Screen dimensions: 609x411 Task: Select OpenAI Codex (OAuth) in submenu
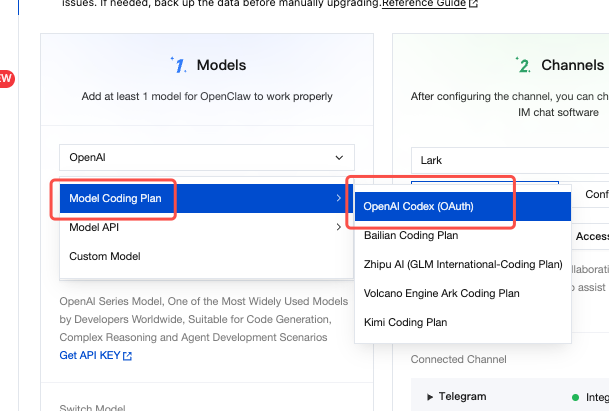[x=419, y=207]
